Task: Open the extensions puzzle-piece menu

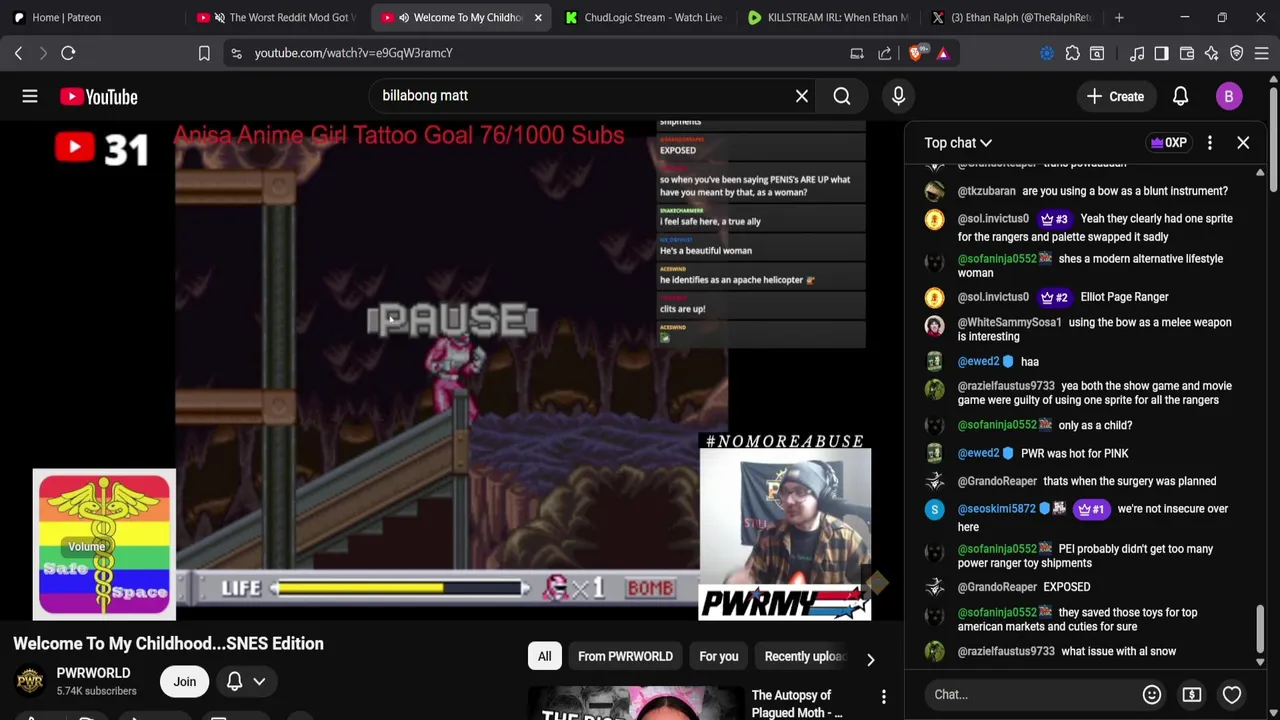Action: point(1072,53)
